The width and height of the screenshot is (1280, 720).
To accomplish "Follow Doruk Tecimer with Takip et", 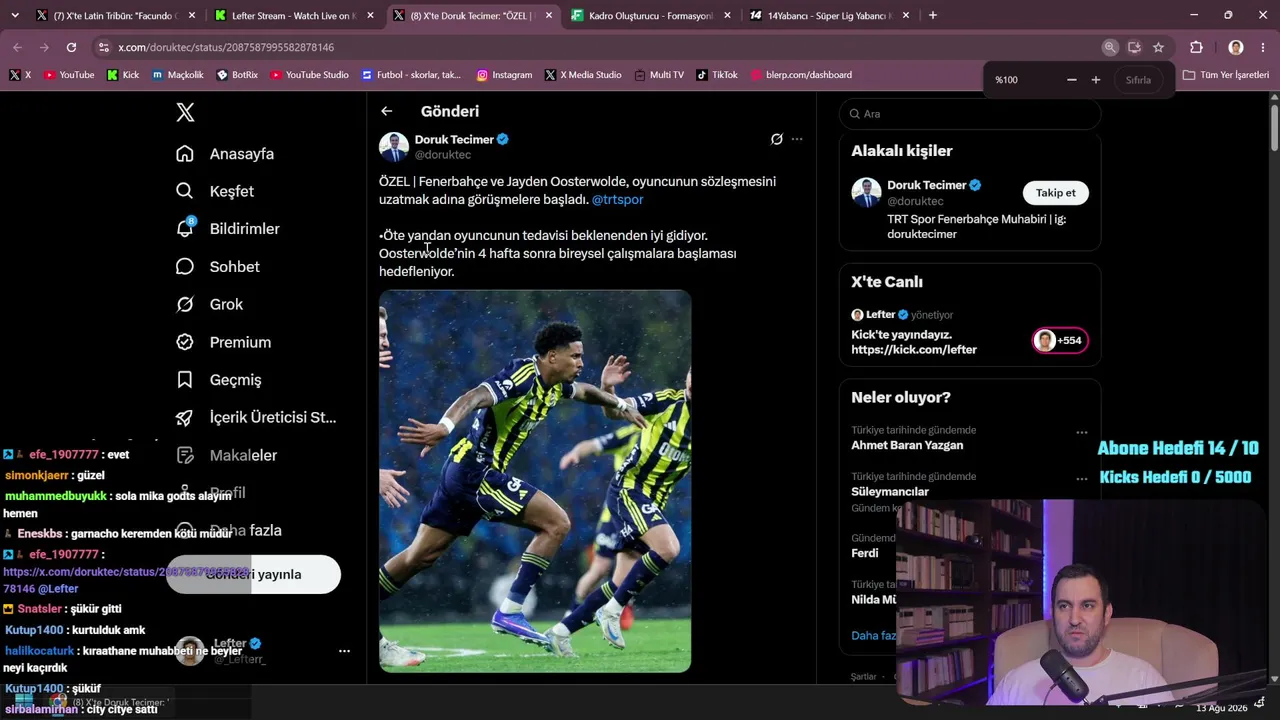I will [1056, 193].
